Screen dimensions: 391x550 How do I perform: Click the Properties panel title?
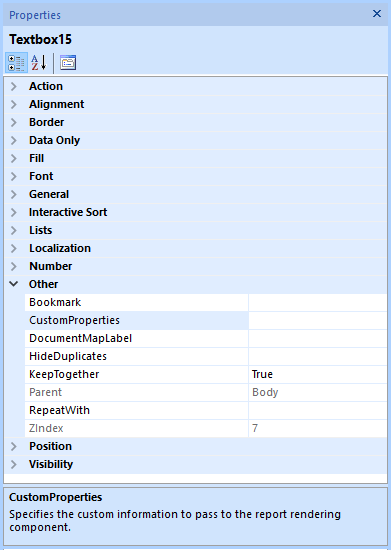click(35, 15)
